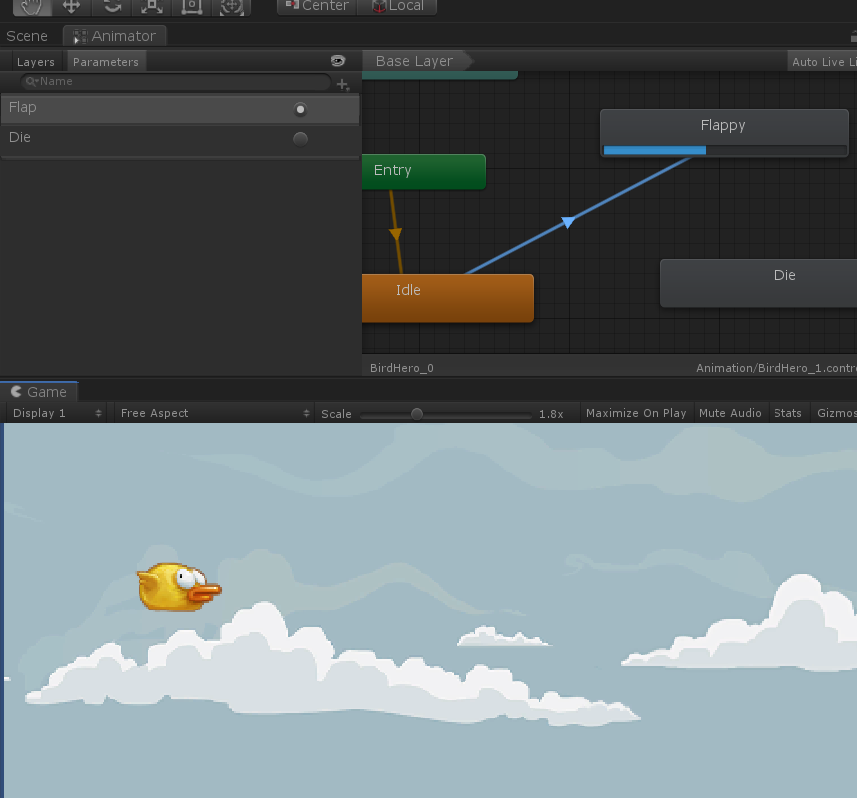Switch rotation mode via Local icon

tap(398, 7)
